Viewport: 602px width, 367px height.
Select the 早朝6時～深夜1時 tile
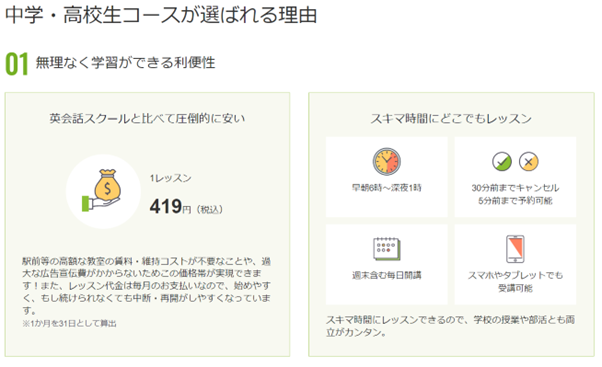coord(387,177)
